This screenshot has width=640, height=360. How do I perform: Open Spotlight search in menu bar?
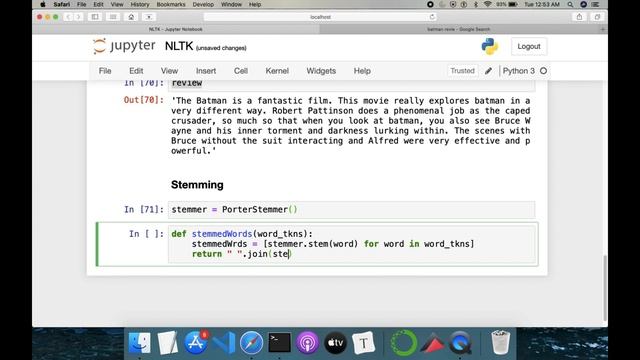click(x=570, y=4)
